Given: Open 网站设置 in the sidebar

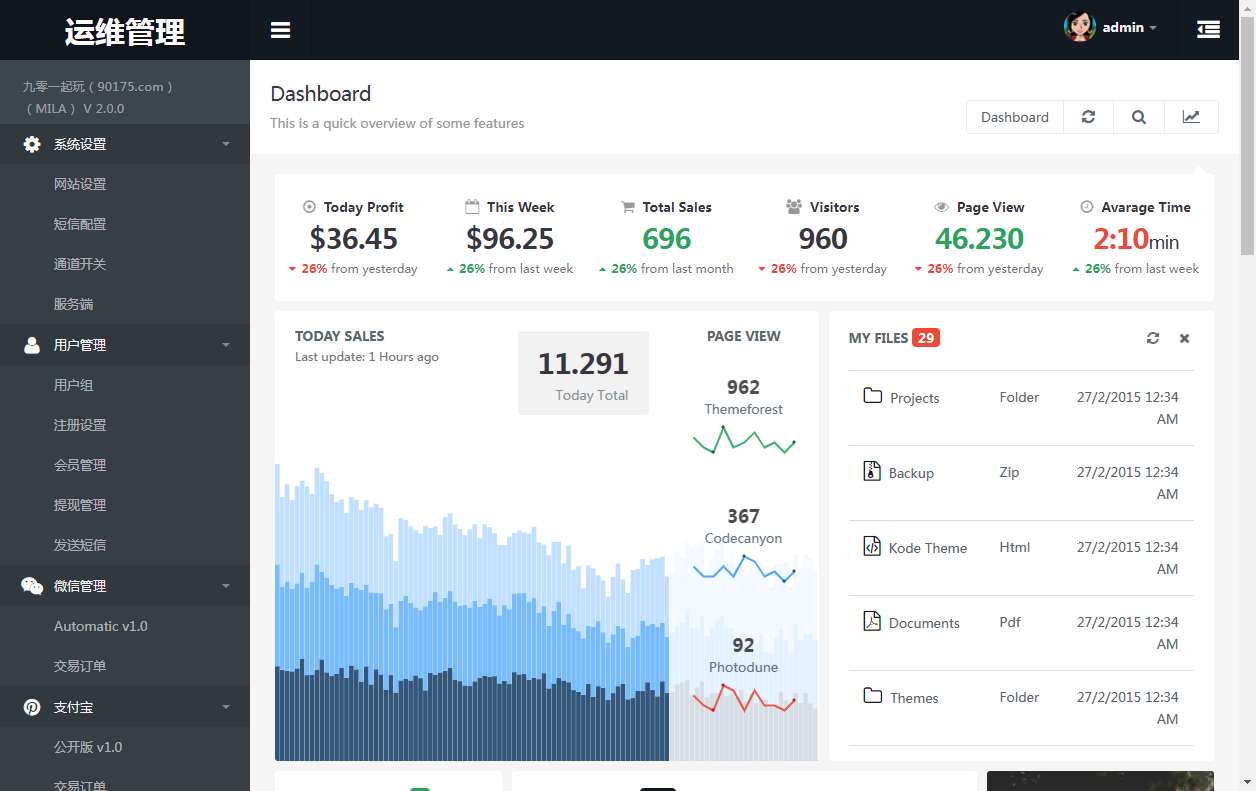Looking at the screenshot, I should 80,184.
